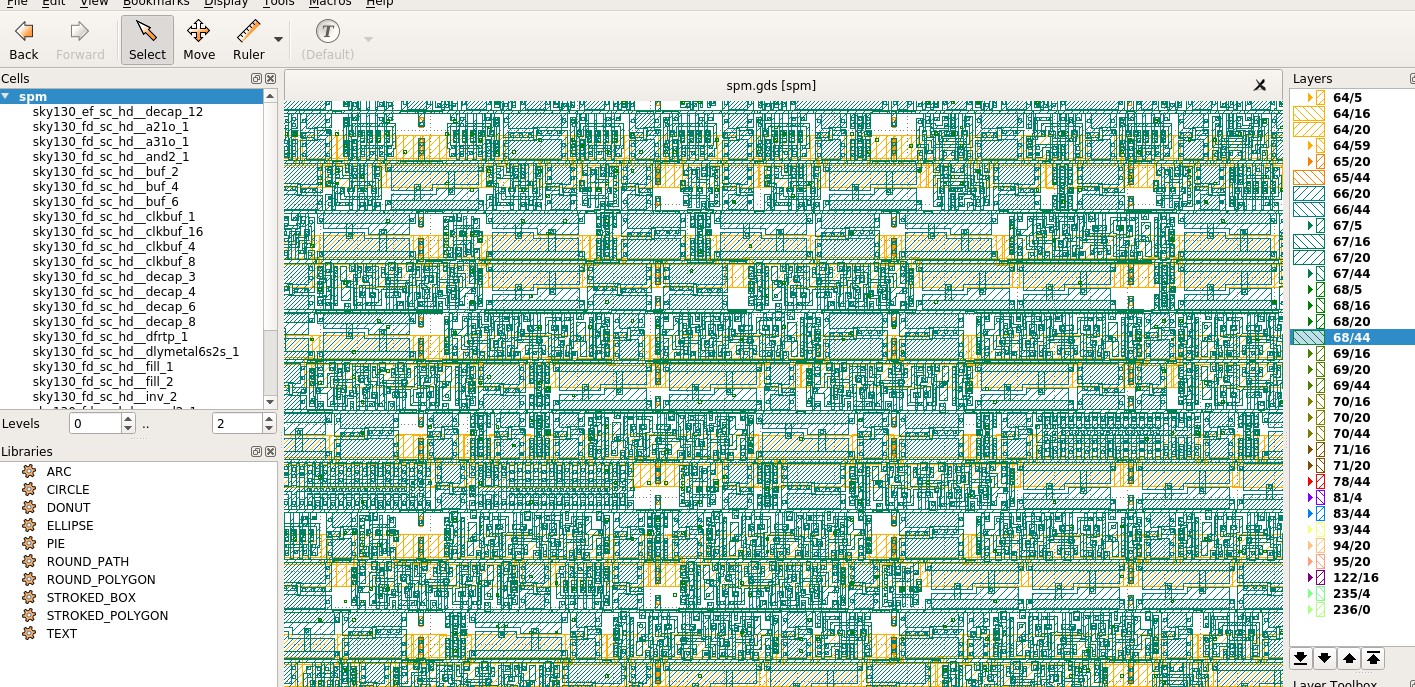Viewport: 1415px width, 687px height.
Task: Move selected layer to bottom of list
Action: click(x=1301, y=658)
